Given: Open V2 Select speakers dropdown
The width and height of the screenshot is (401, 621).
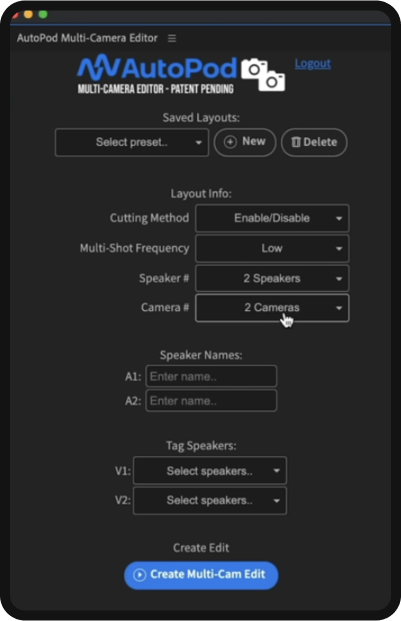Looking at the screenshot, I should click(210, 501).
